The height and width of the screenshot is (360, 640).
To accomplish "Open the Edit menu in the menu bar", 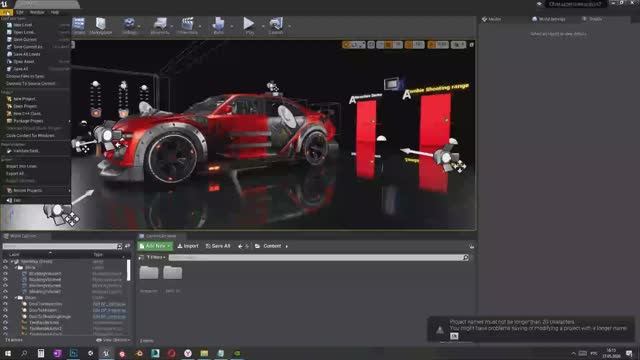I will pos(20,12).
